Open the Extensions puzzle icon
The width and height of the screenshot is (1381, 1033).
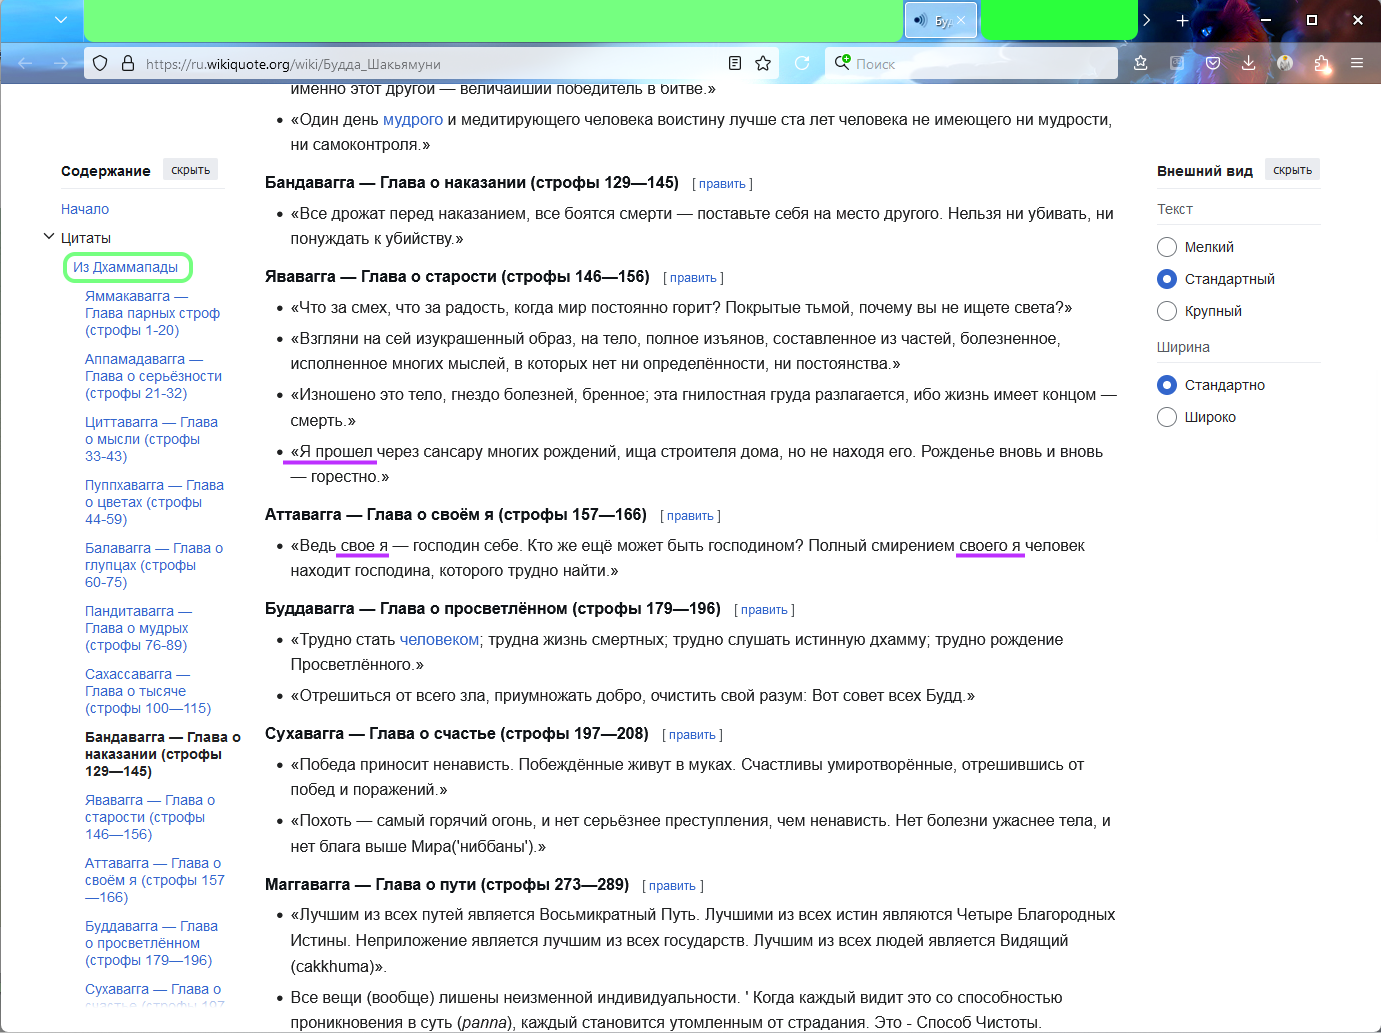(x=1321, y=63)
